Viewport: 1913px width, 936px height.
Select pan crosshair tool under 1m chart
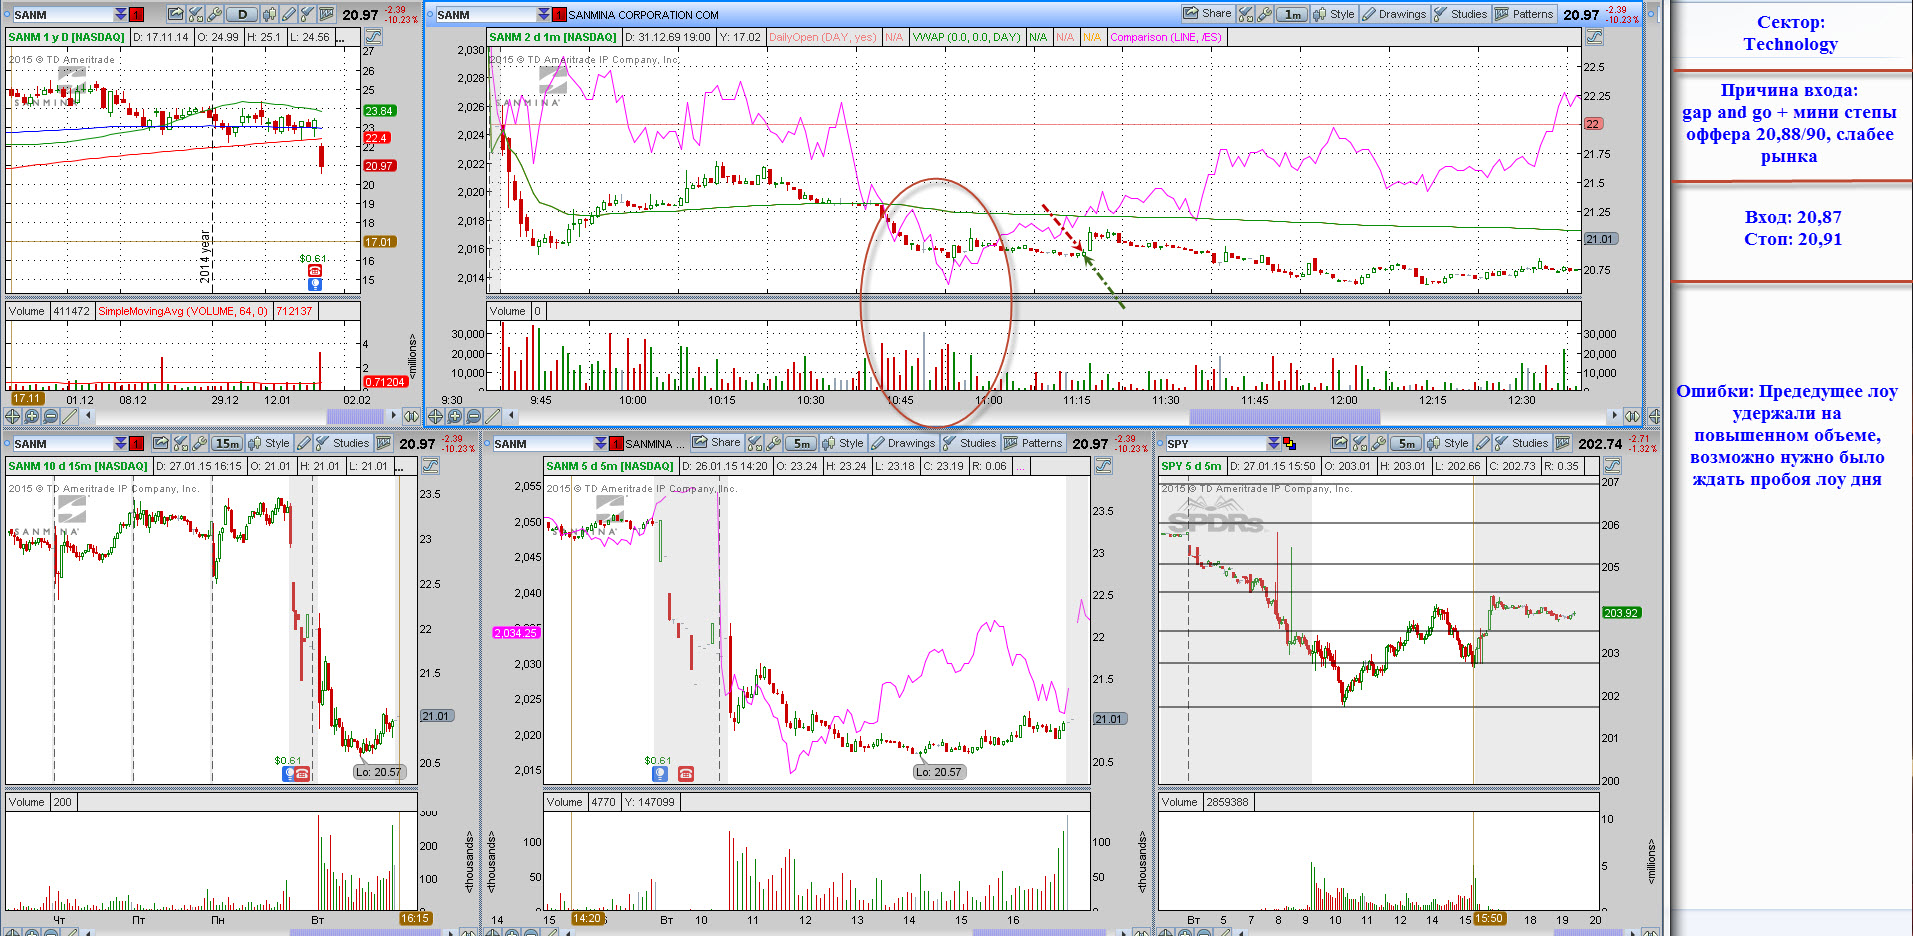(435, 416)
